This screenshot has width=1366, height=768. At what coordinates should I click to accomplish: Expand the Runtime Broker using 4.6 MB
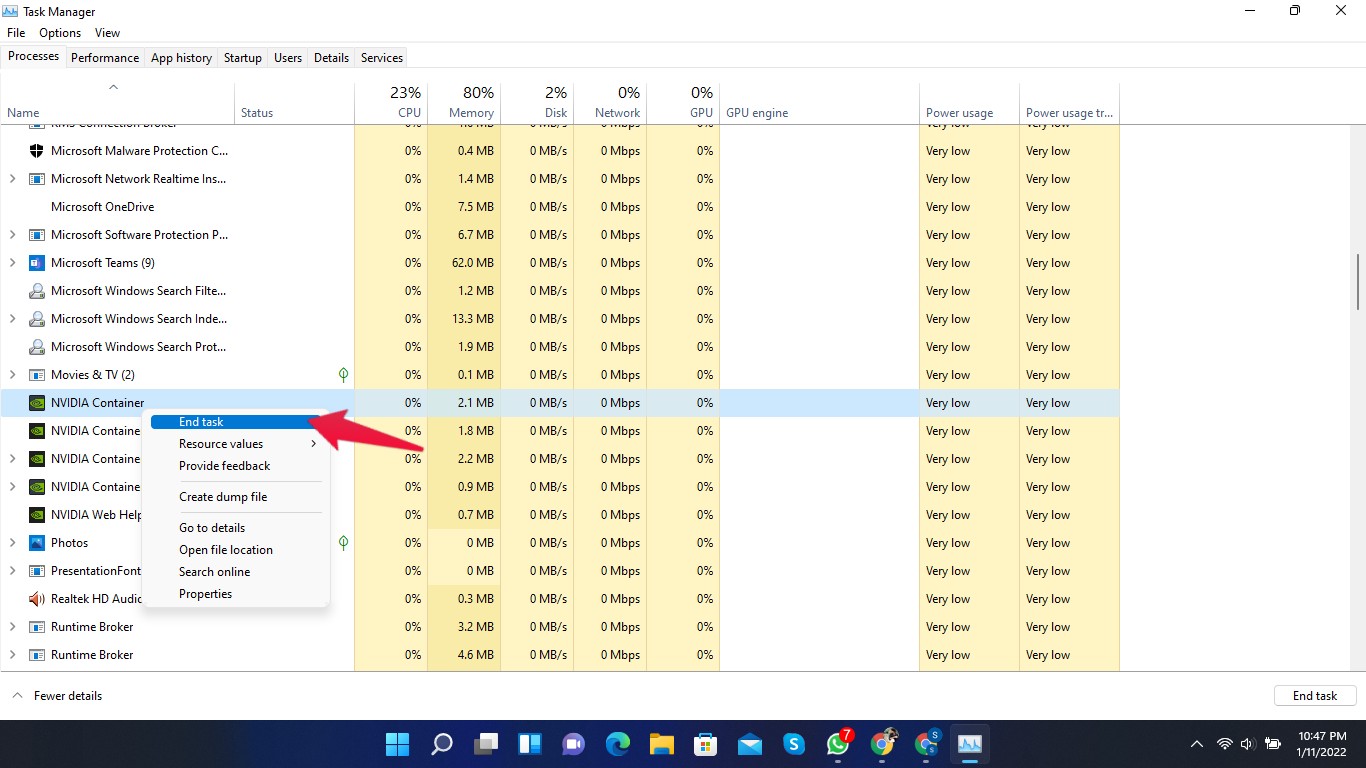point(12,655)
